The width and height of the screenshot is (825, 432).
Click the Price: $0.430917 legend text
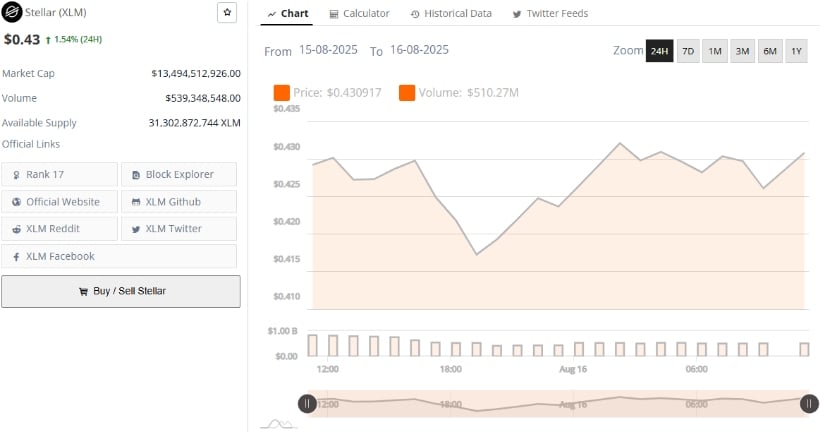[337, 93]
